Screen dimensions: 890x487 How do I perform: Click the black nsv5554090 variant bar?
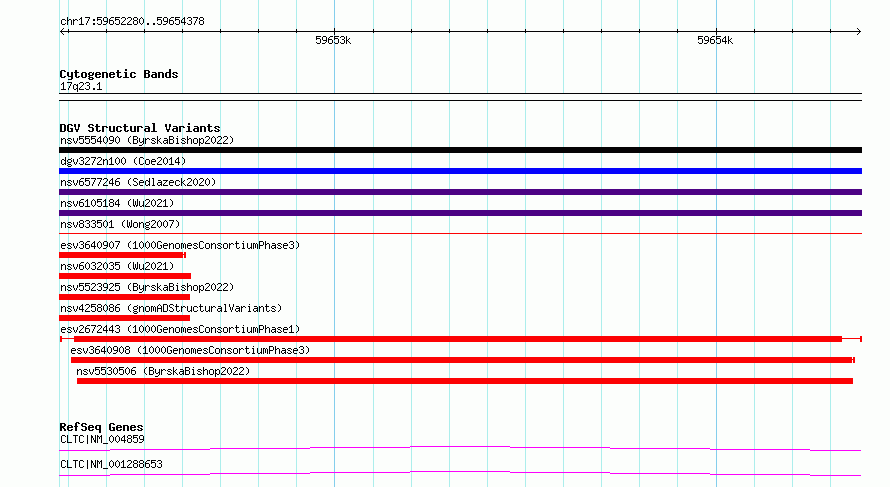point(460,150)
